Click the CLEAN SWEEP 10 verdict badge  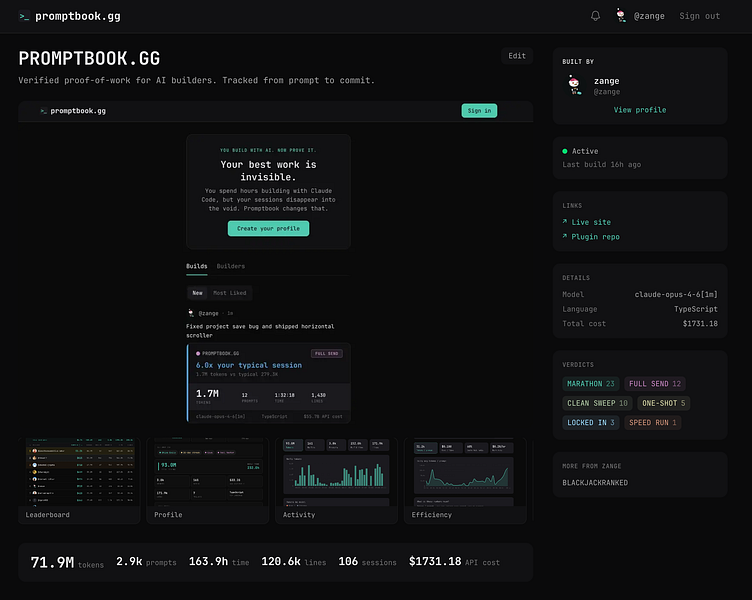click(597, 403)
